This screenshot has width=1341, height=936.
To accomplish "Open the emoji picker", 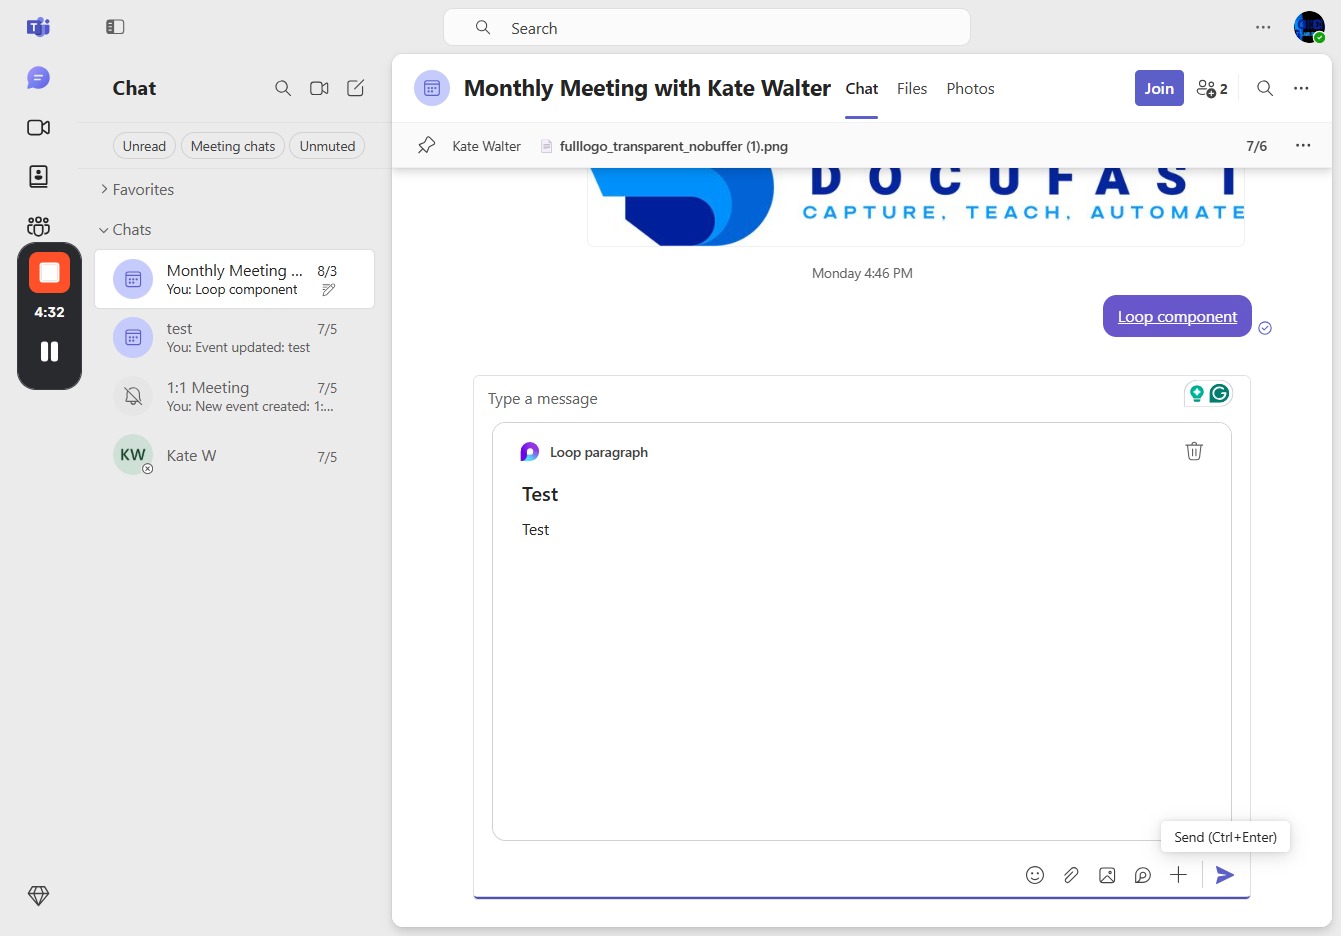I will pos(1035,875).
